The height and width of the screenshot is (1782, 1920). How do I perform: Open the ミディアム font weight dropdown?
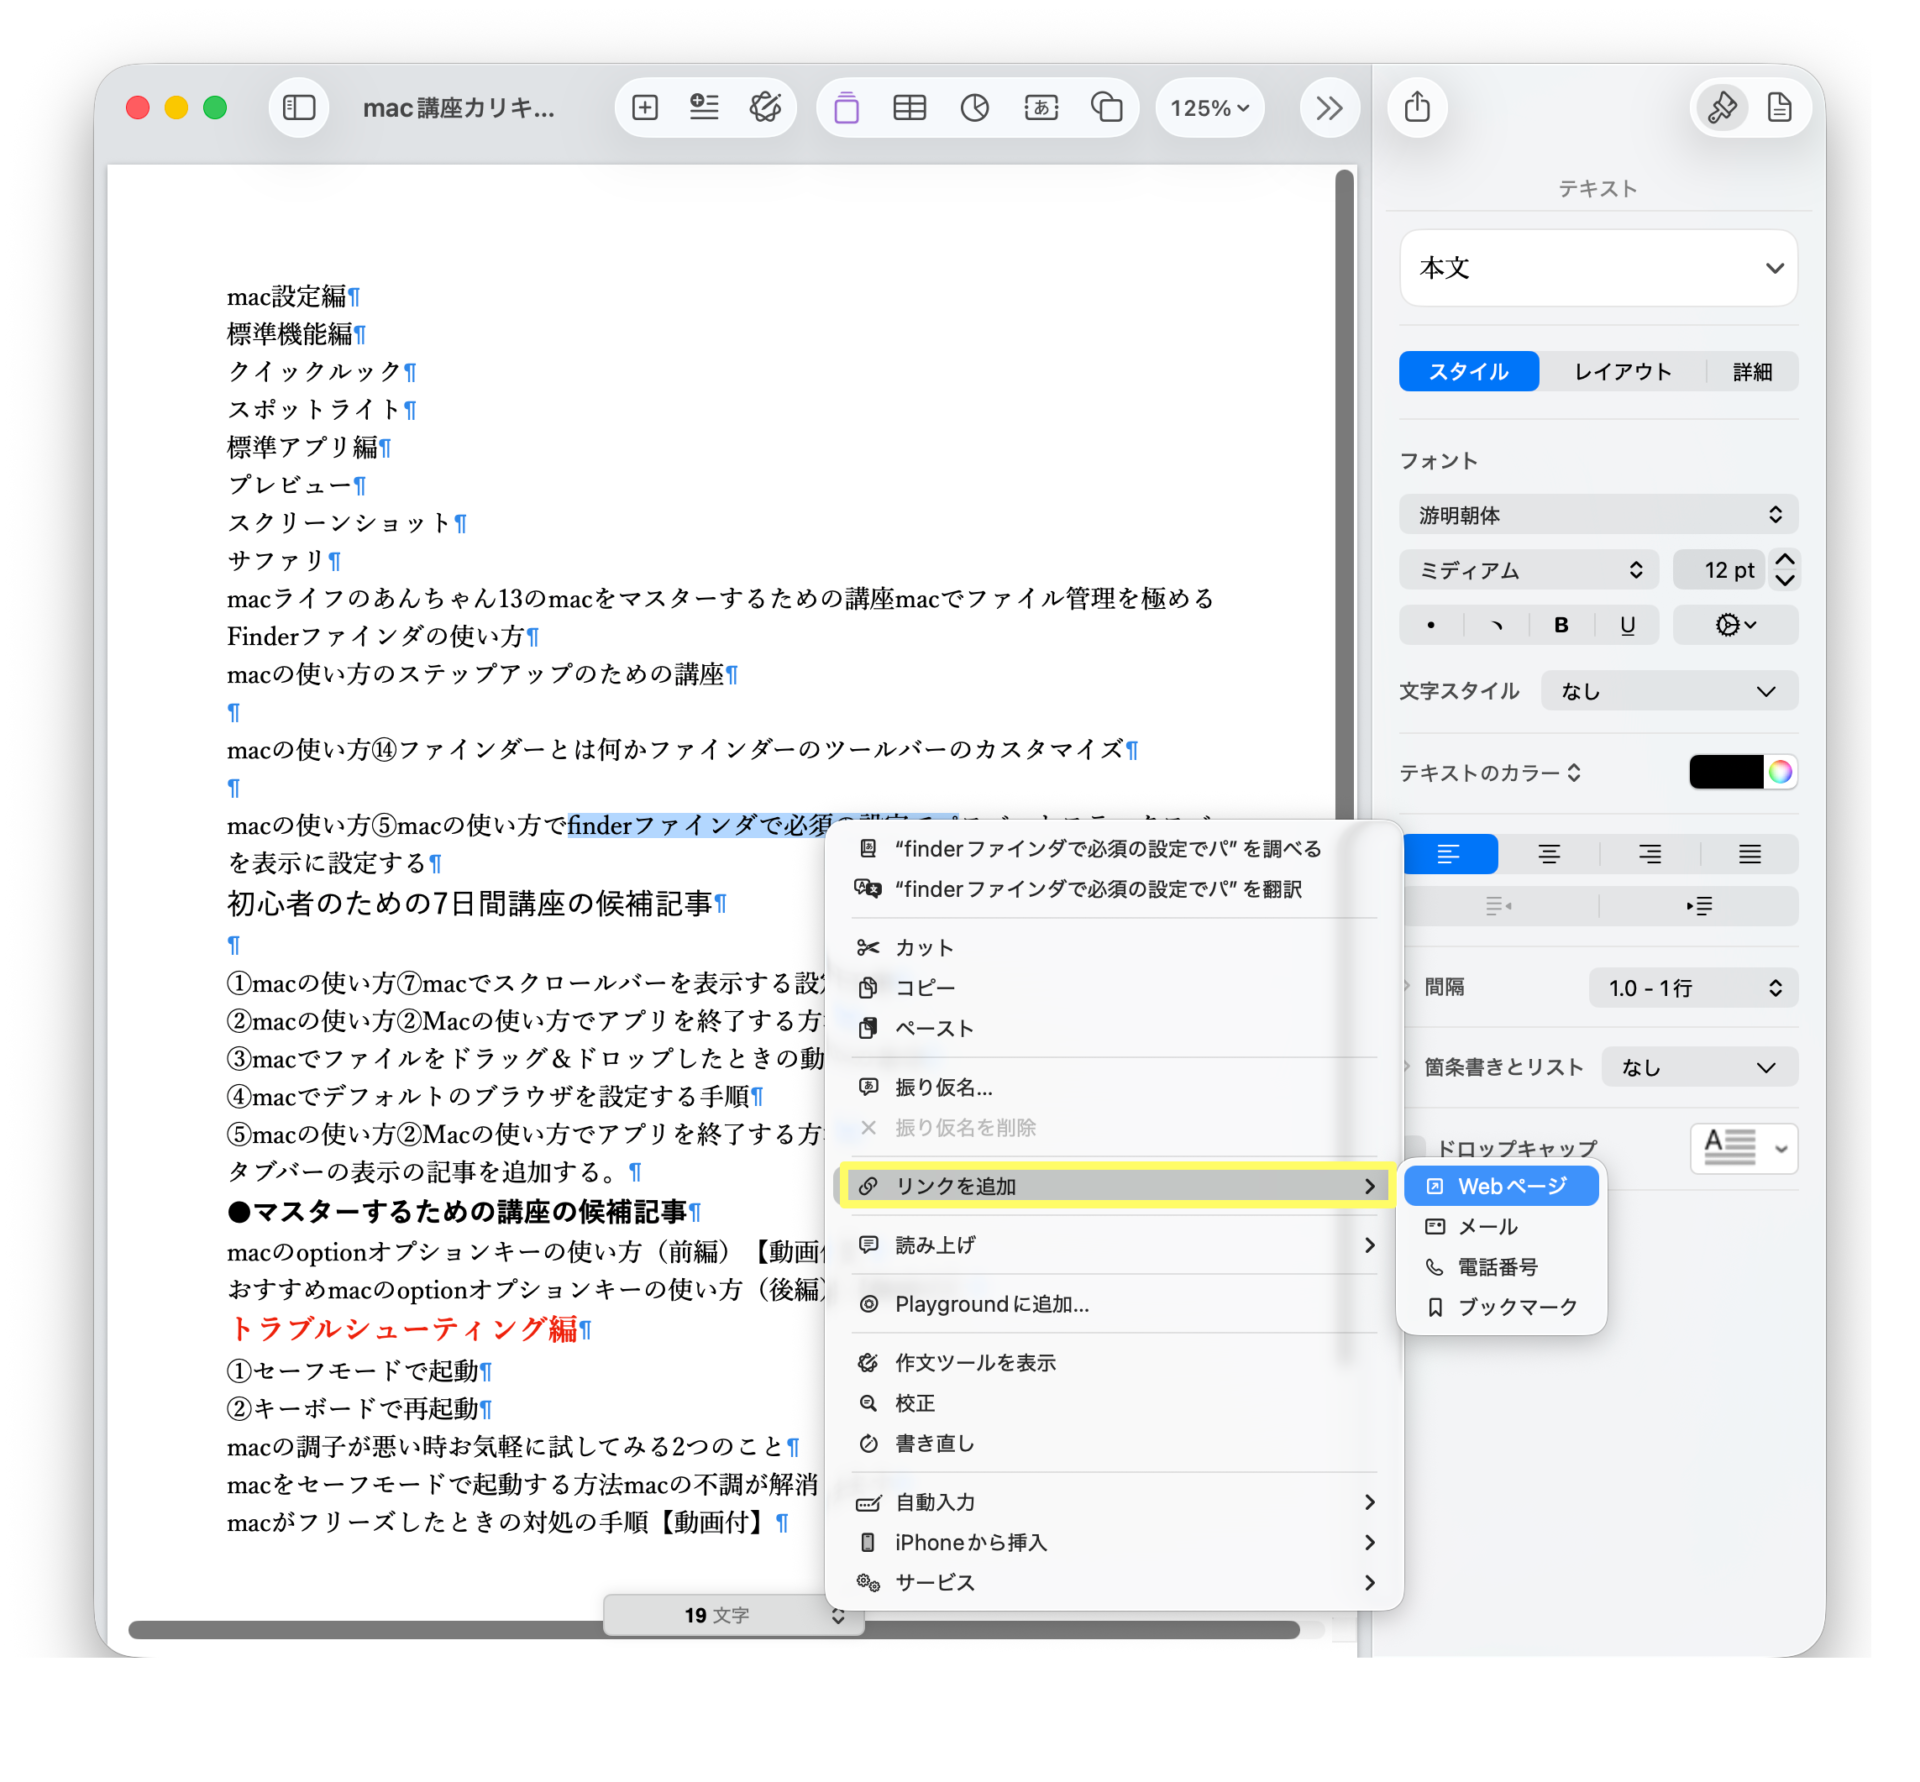pyautogui.click(x=1529, y=570)
